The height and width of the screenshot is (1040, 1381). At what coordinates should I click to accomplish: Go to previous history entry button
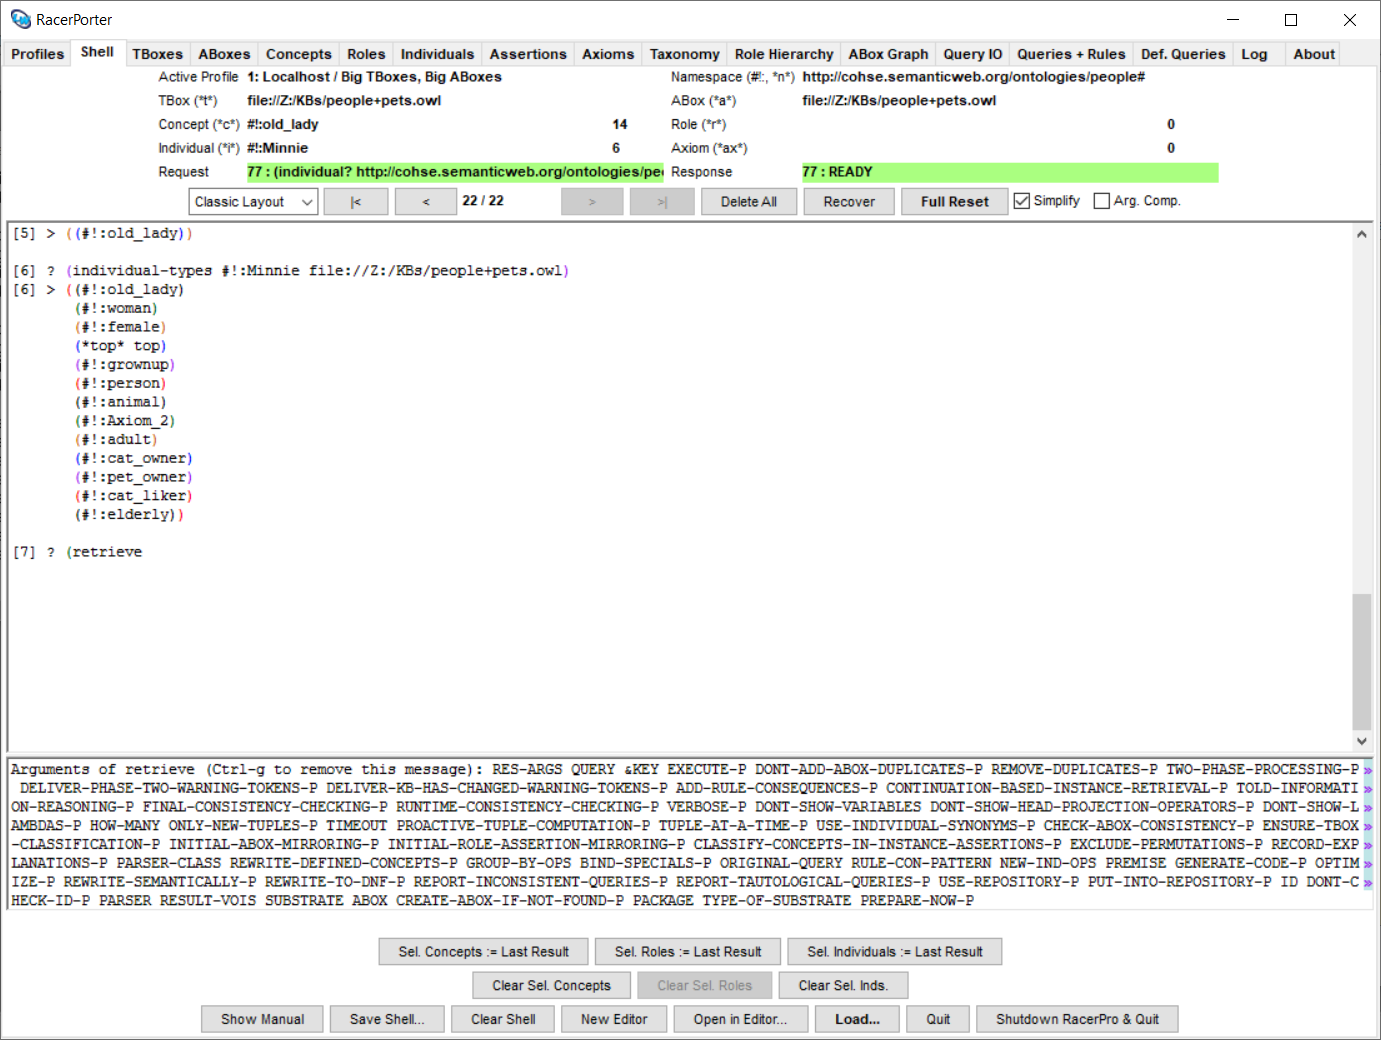pyautogui.click(x=426, y=202)
